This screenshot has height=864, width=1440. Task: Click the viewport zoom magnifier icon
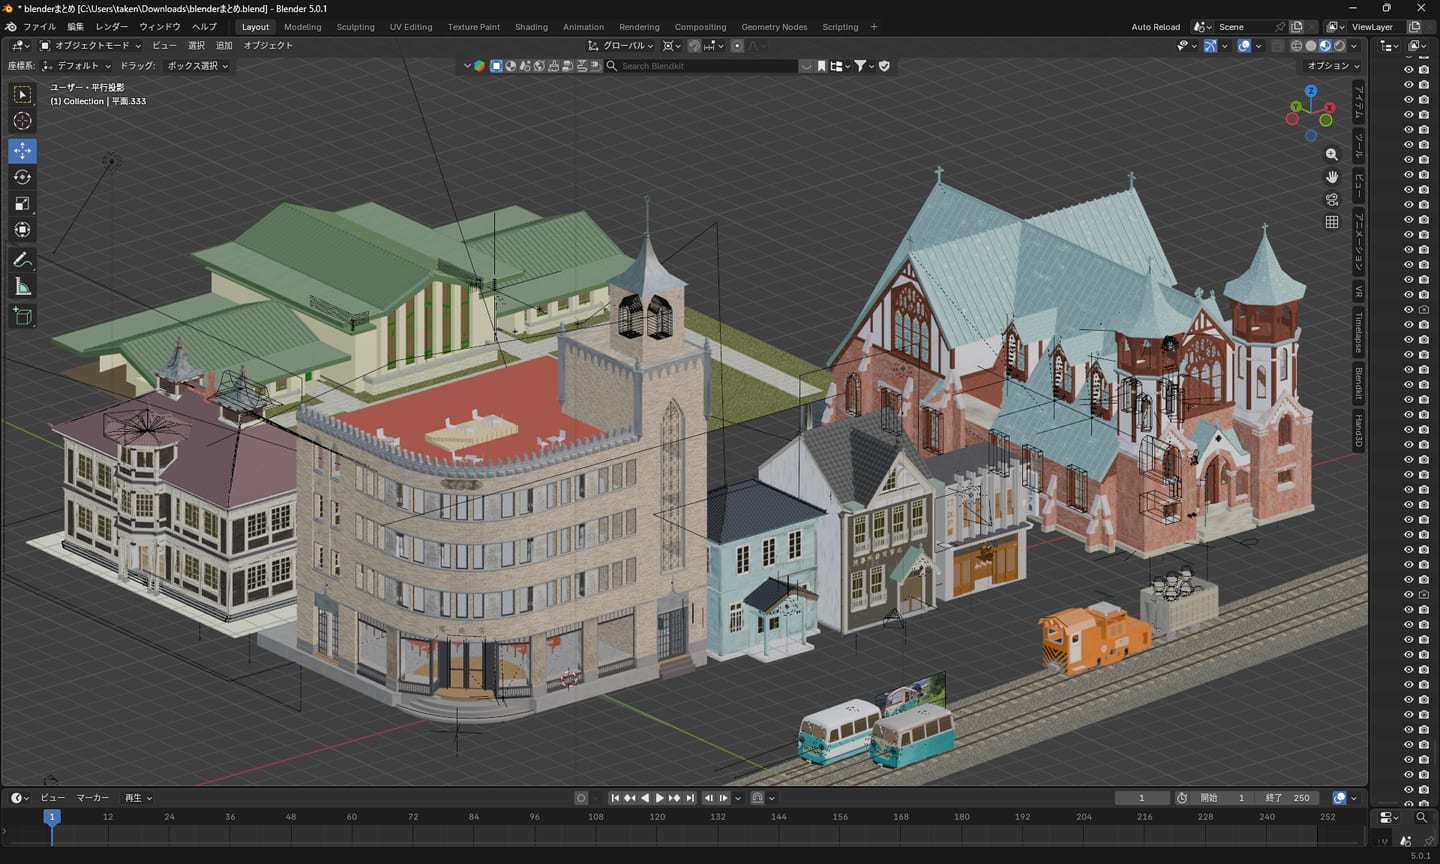[x=1332, y=154]
